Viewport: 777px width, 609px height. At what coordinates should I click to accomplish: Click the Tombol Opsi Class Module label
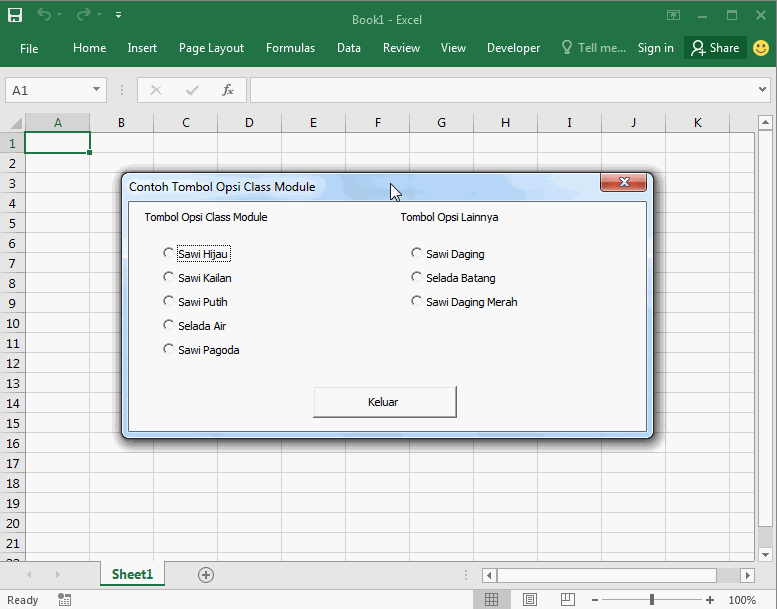coord(206,217)
